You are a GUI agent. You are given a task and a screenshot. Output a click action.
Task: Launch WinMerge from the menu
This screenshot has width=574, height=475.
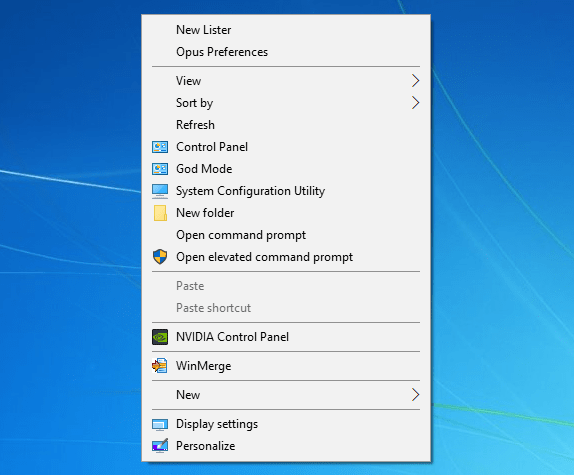(286, 366)
